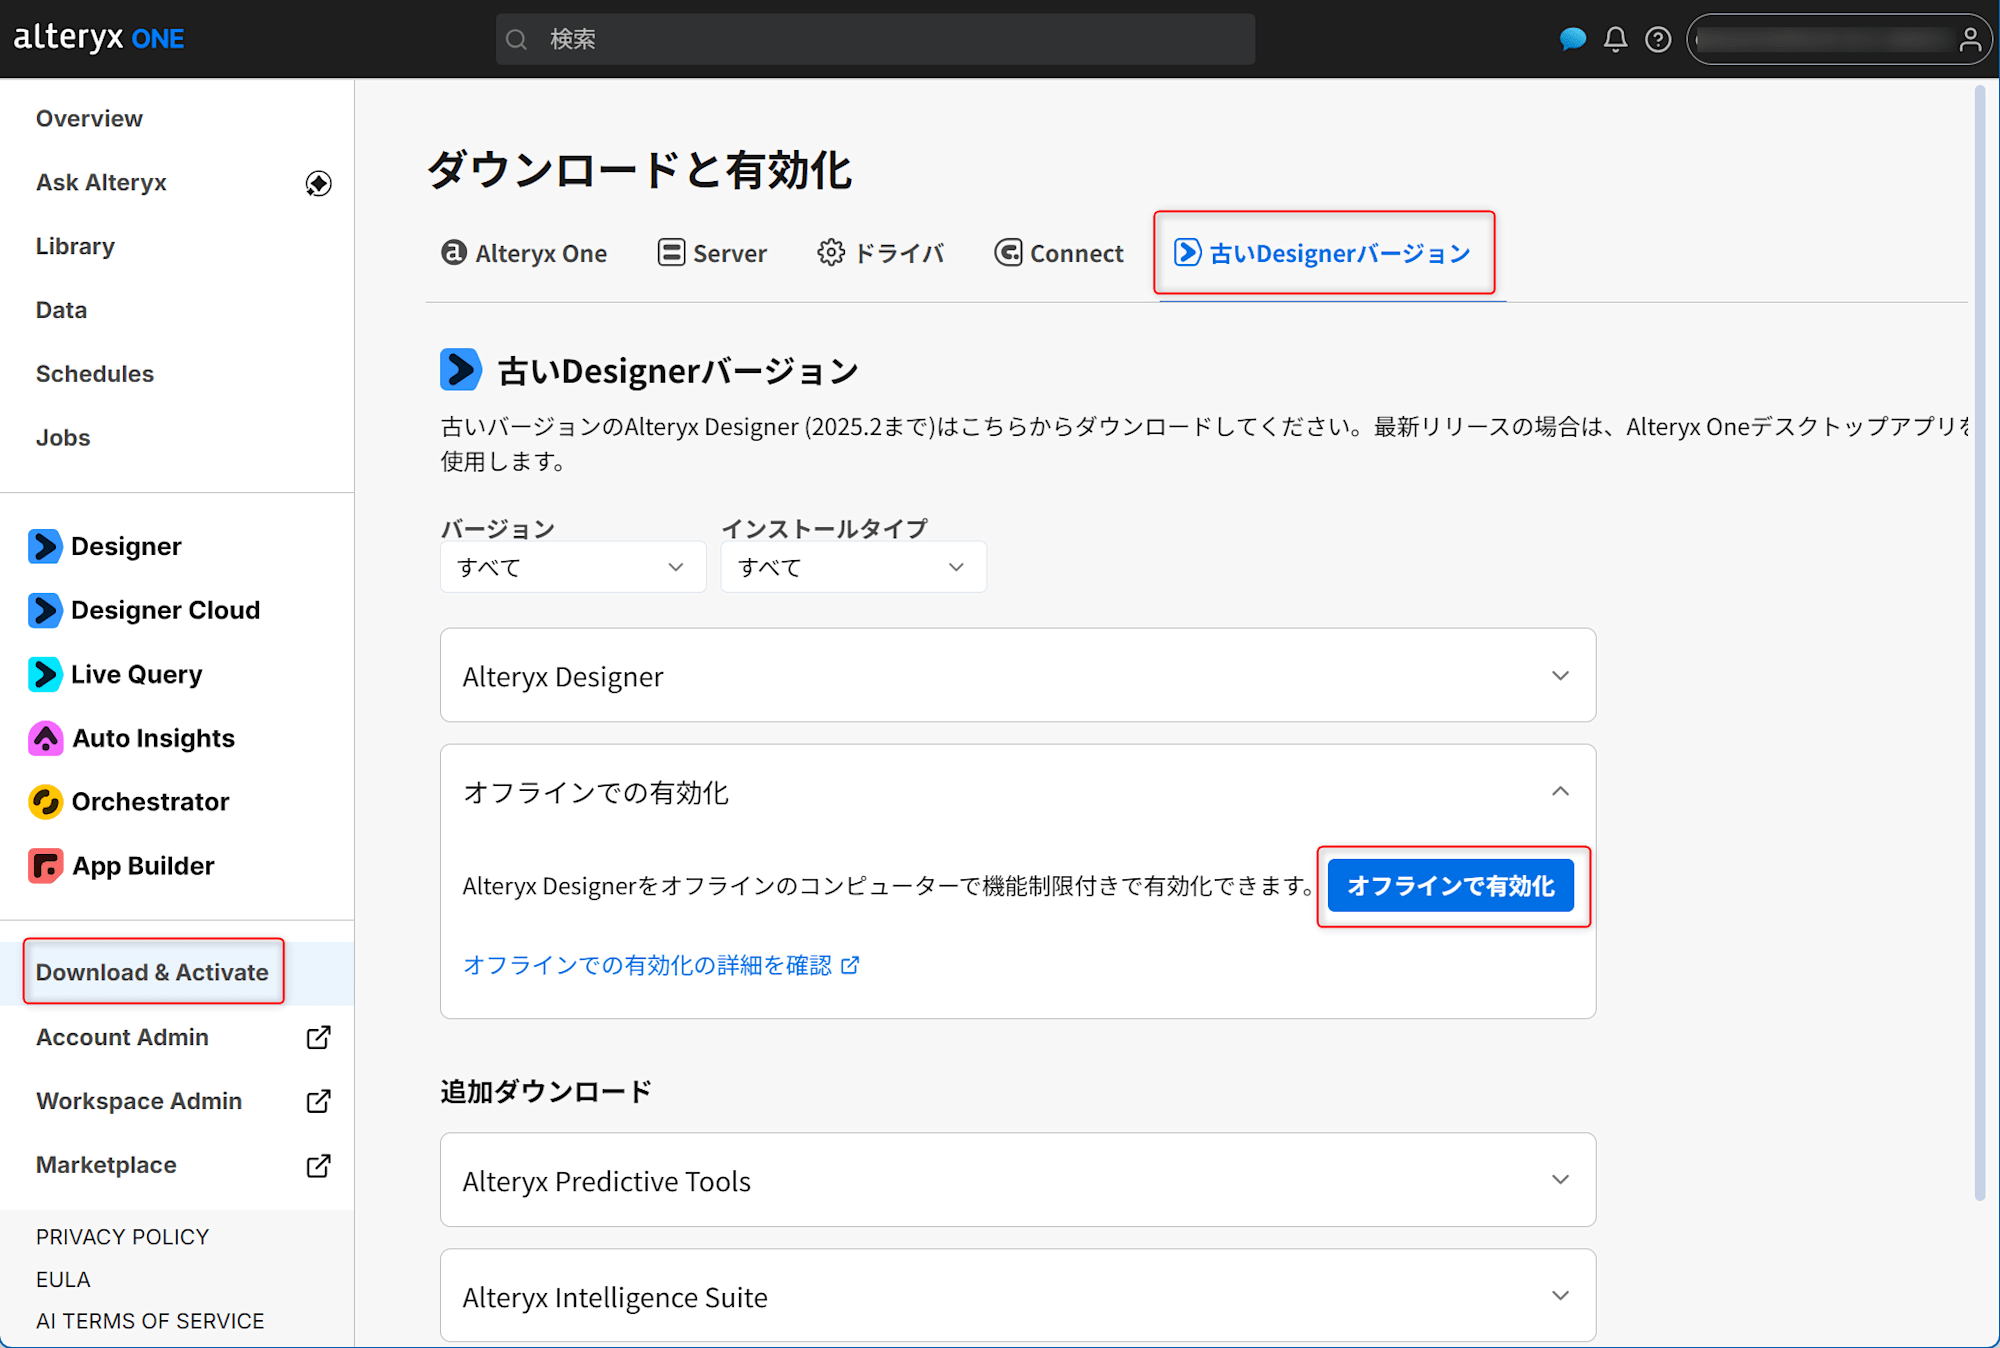2000x1348 pixels.
Task: Click the Live Query product icon
Action: click(x=45, y=674)
